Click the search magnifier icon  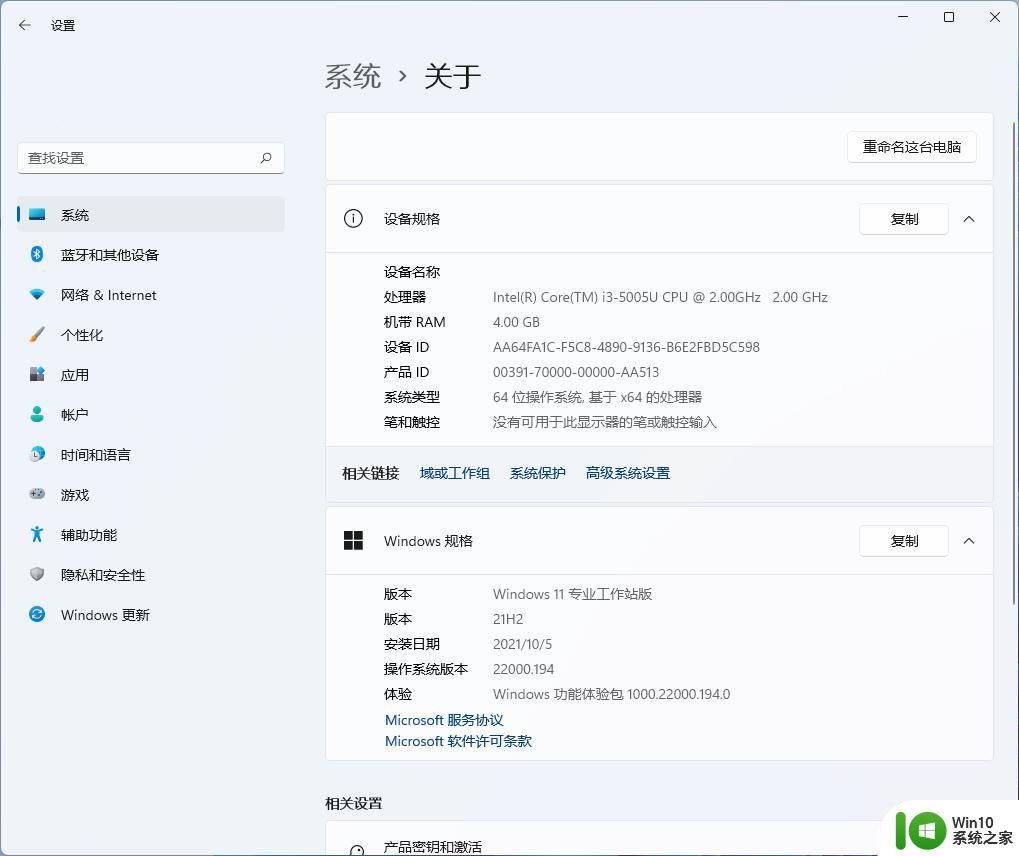[266, 158]
